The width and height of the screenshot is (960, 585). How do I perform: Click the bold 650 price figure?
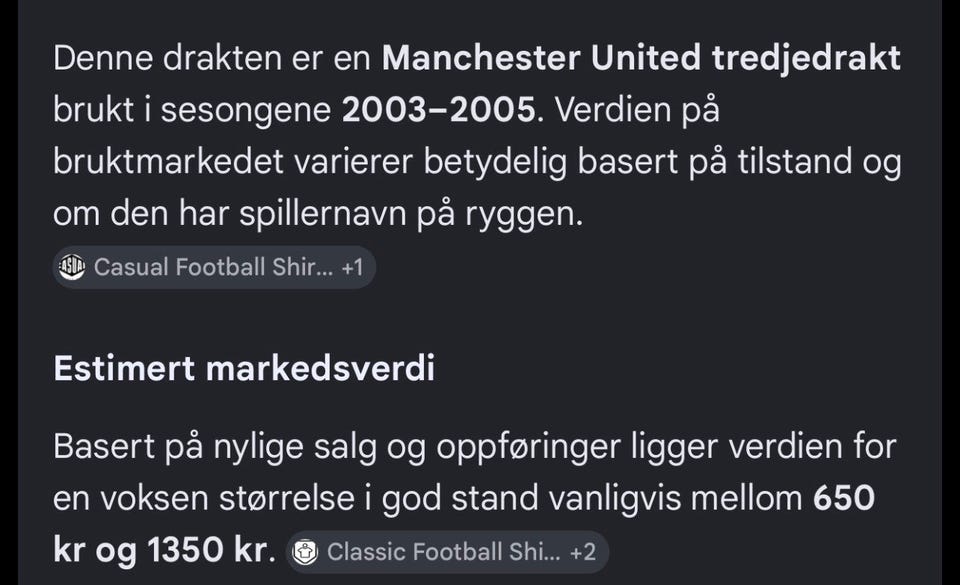pos(844,498)
